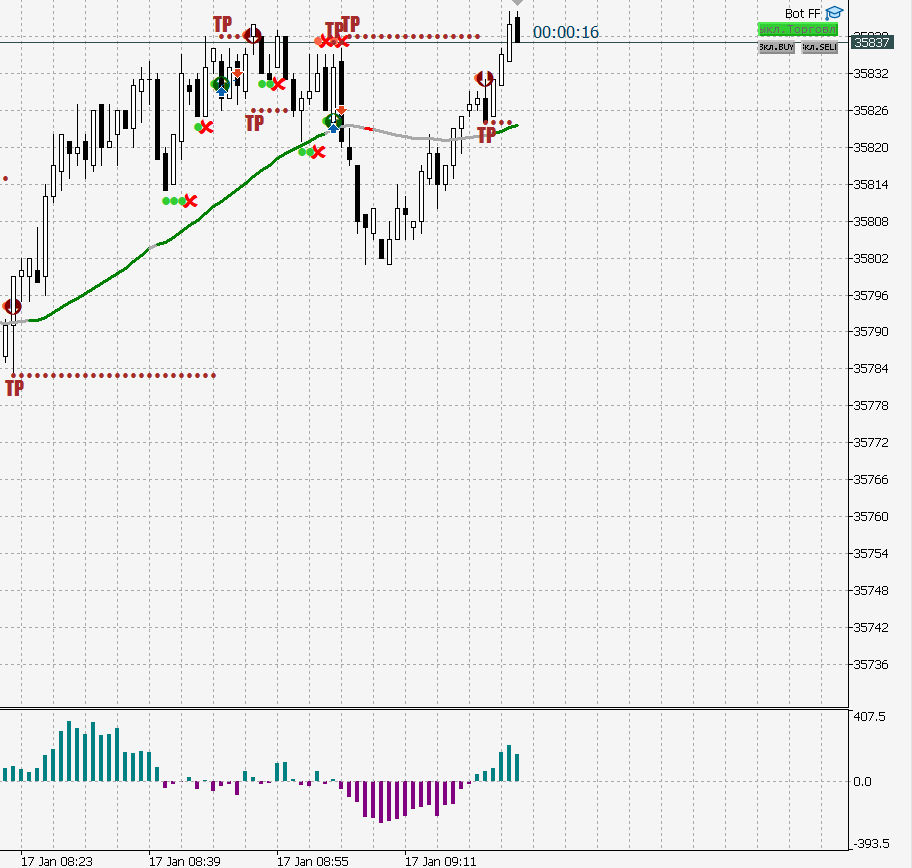Click the 35748 price axis label
The width and height of the screenshot is (912, 868).
[871, 590]
